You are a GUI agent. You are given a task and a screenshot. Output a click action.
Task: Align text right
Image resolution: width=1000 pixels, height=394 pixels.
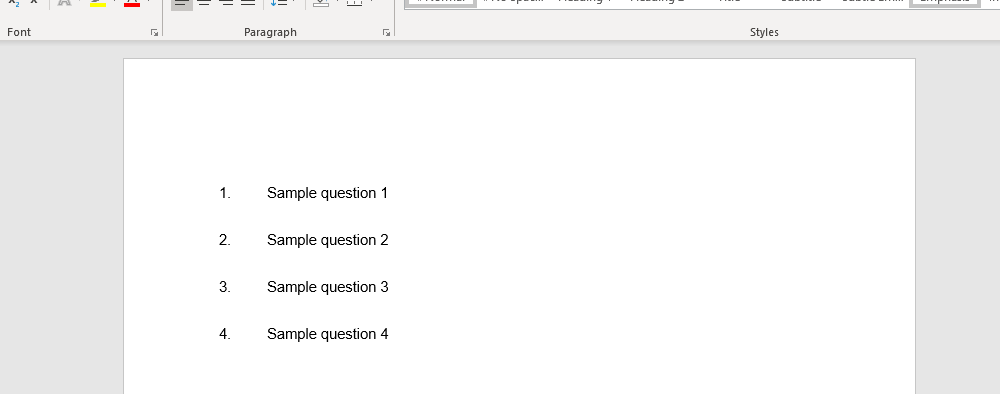[226, 4]
